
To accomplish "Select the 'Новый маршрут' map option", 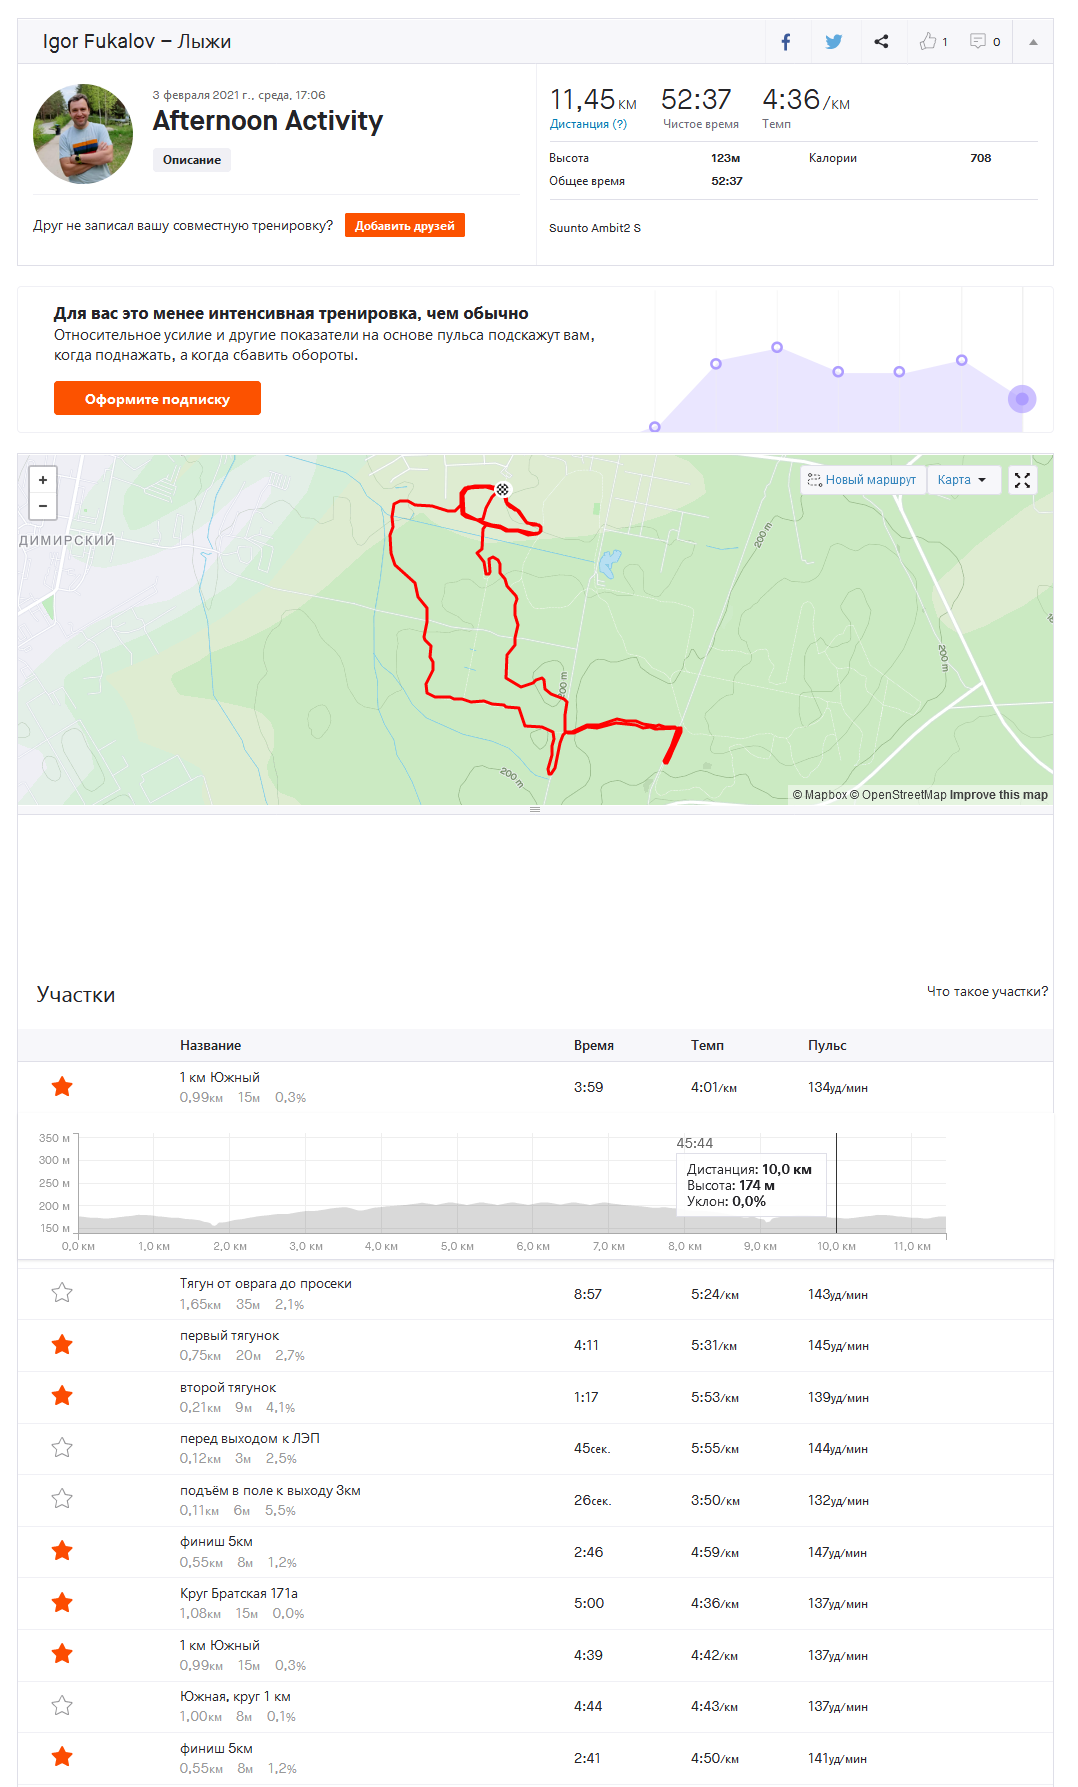I will click(862, 481).
